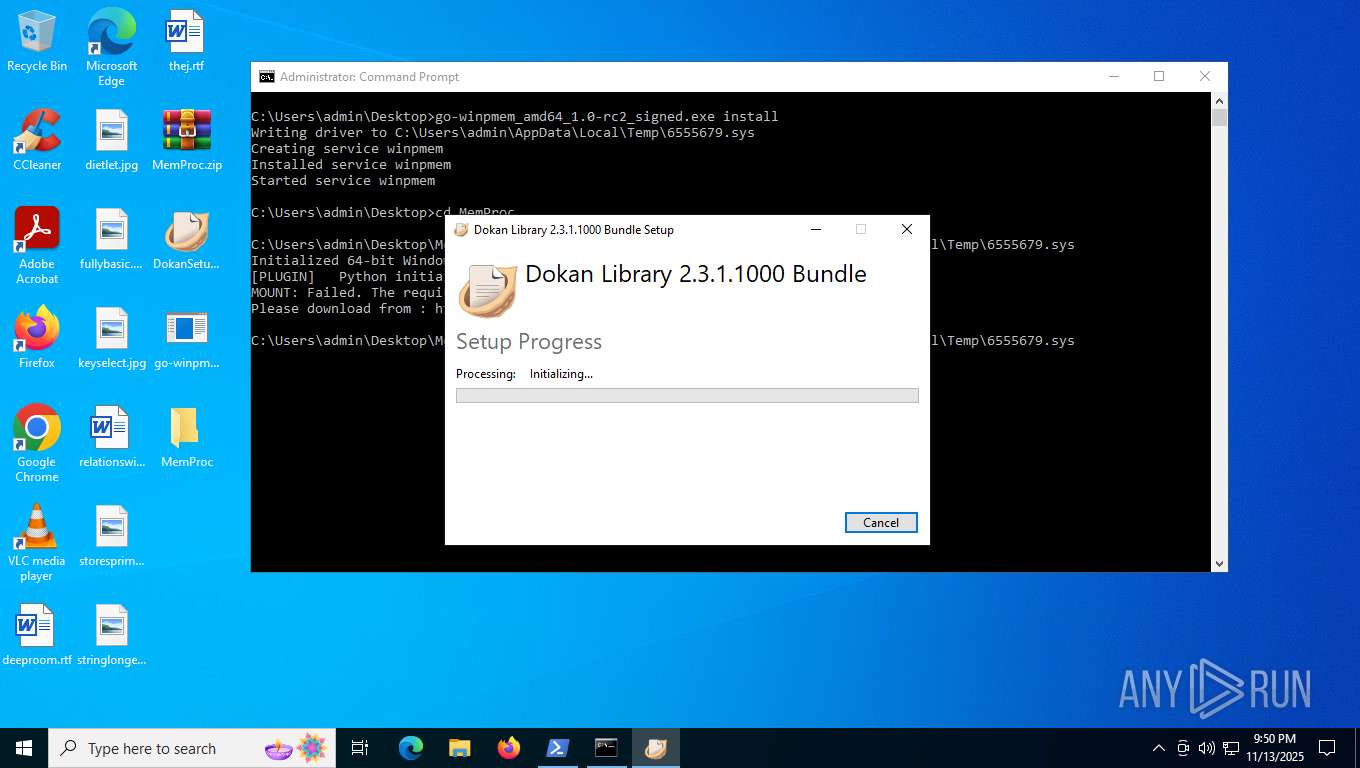The width and height of the screenshot is (1360, 768).
Task: Select the DokanSetup installer icon on desktop
Action: pyautogui.click(x=186, y=239)
